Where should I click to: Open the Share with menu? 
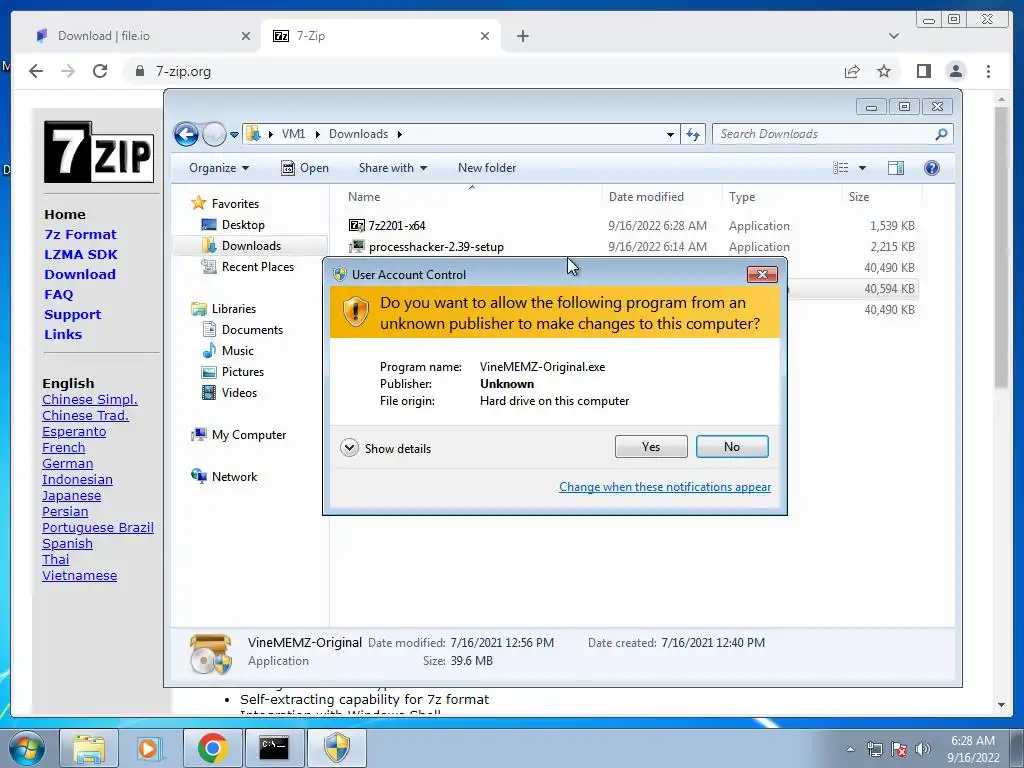392,168
